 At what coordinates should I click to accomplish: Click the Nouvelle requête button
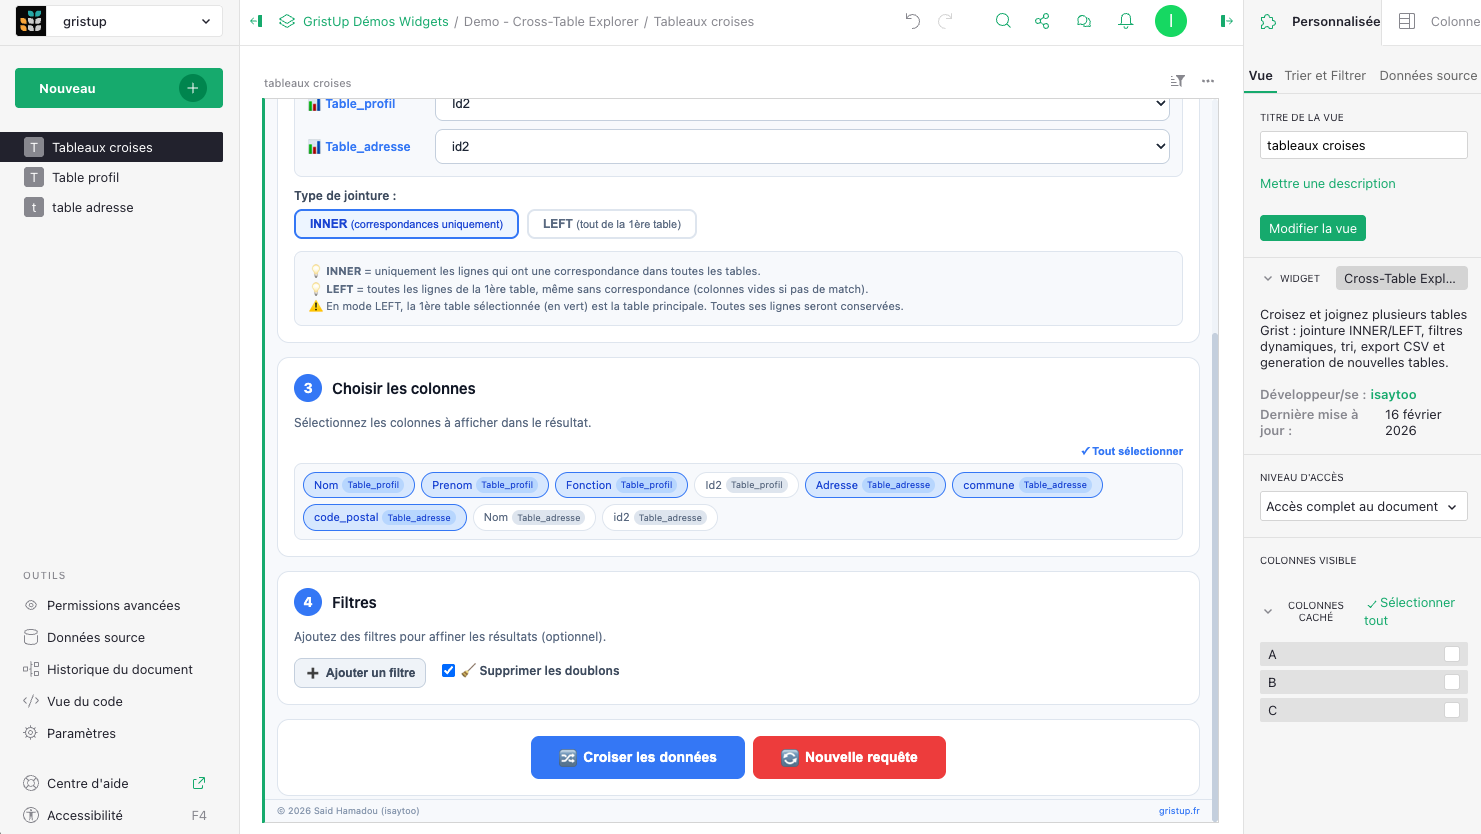click(x=849, y=757)
